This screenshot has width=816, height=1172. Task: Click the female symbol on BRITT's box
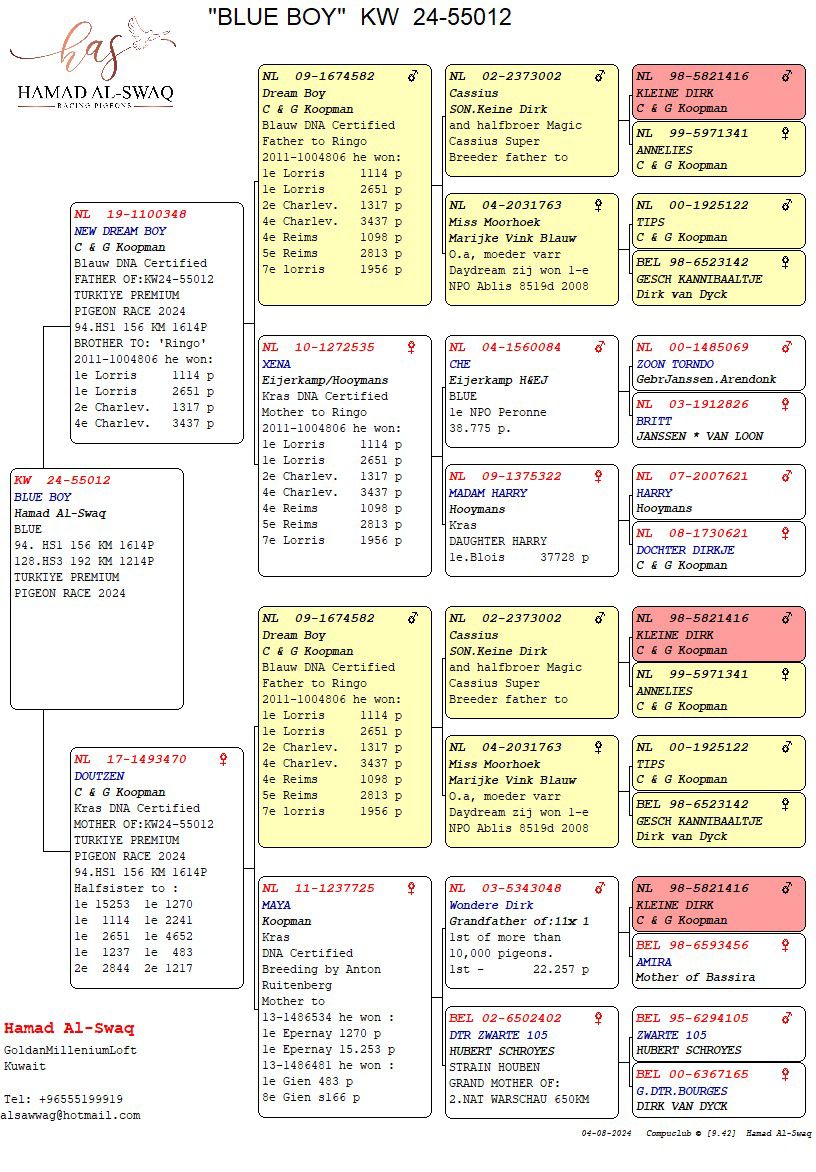pos(786,404)
